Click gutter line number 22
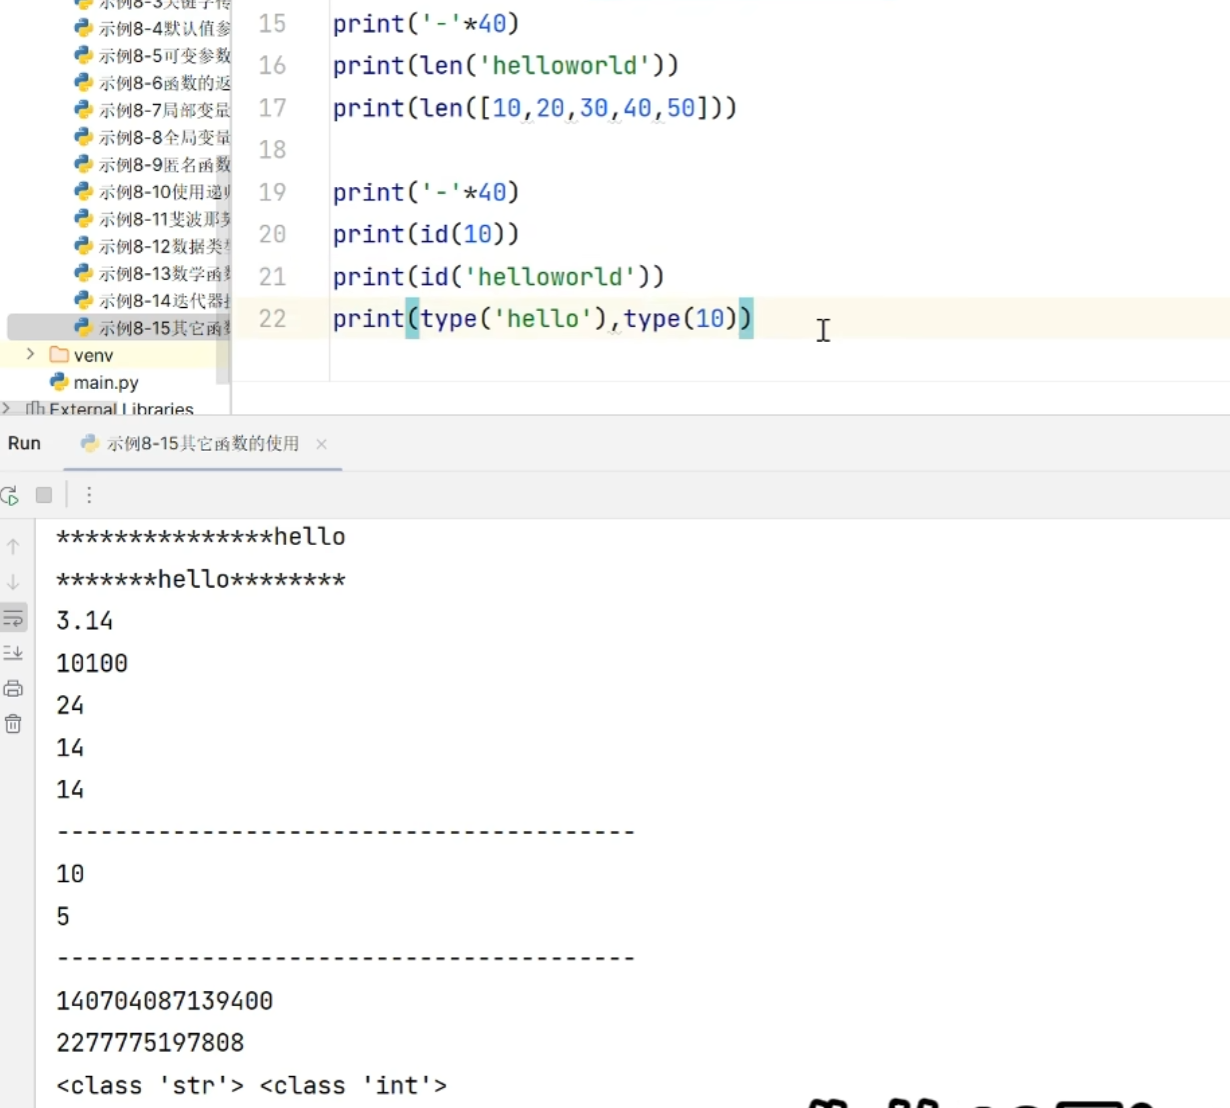The height and width of the screenshot is (1108, 1230). coord(272,318)
